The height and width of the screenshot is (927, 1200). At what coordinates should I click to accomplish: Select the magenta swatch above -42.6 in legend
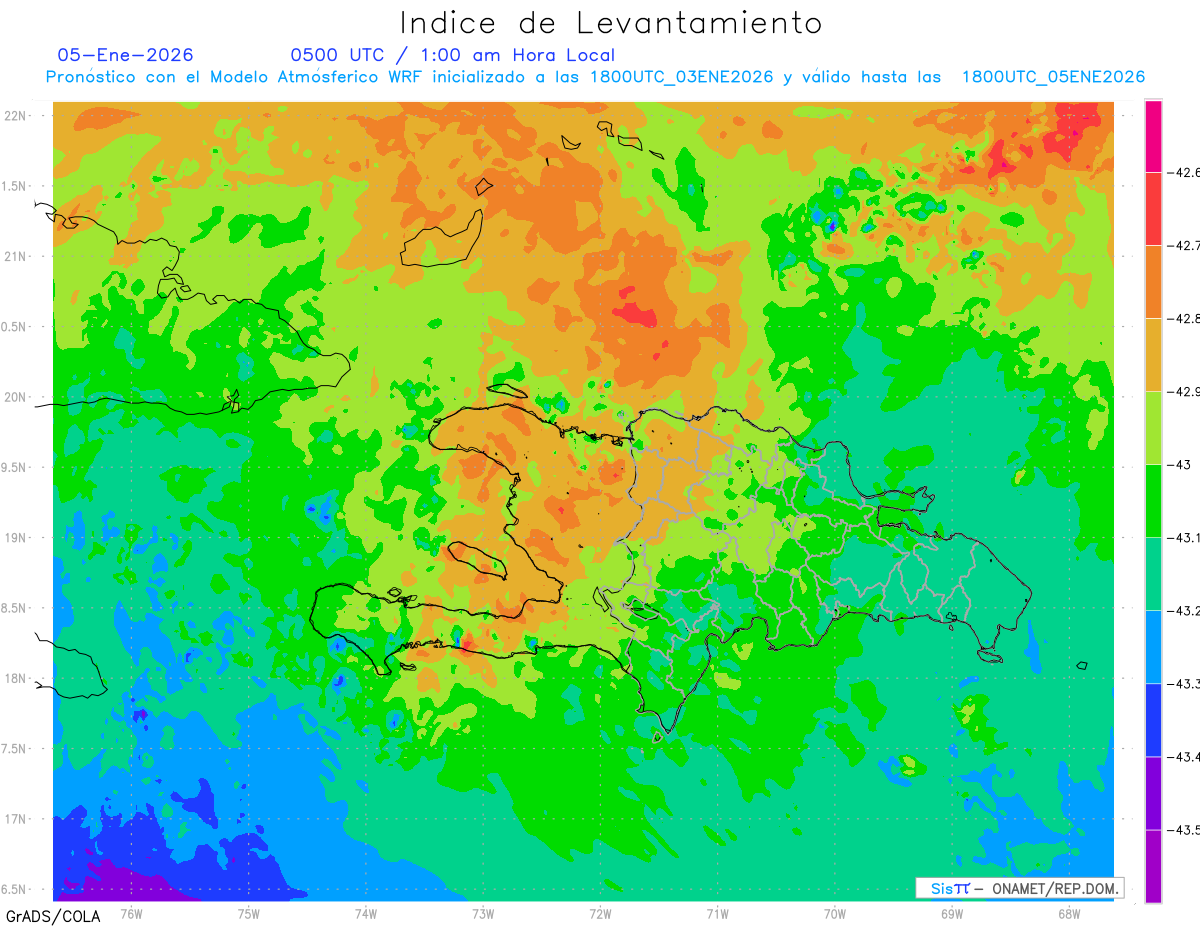coord(1153,136)
